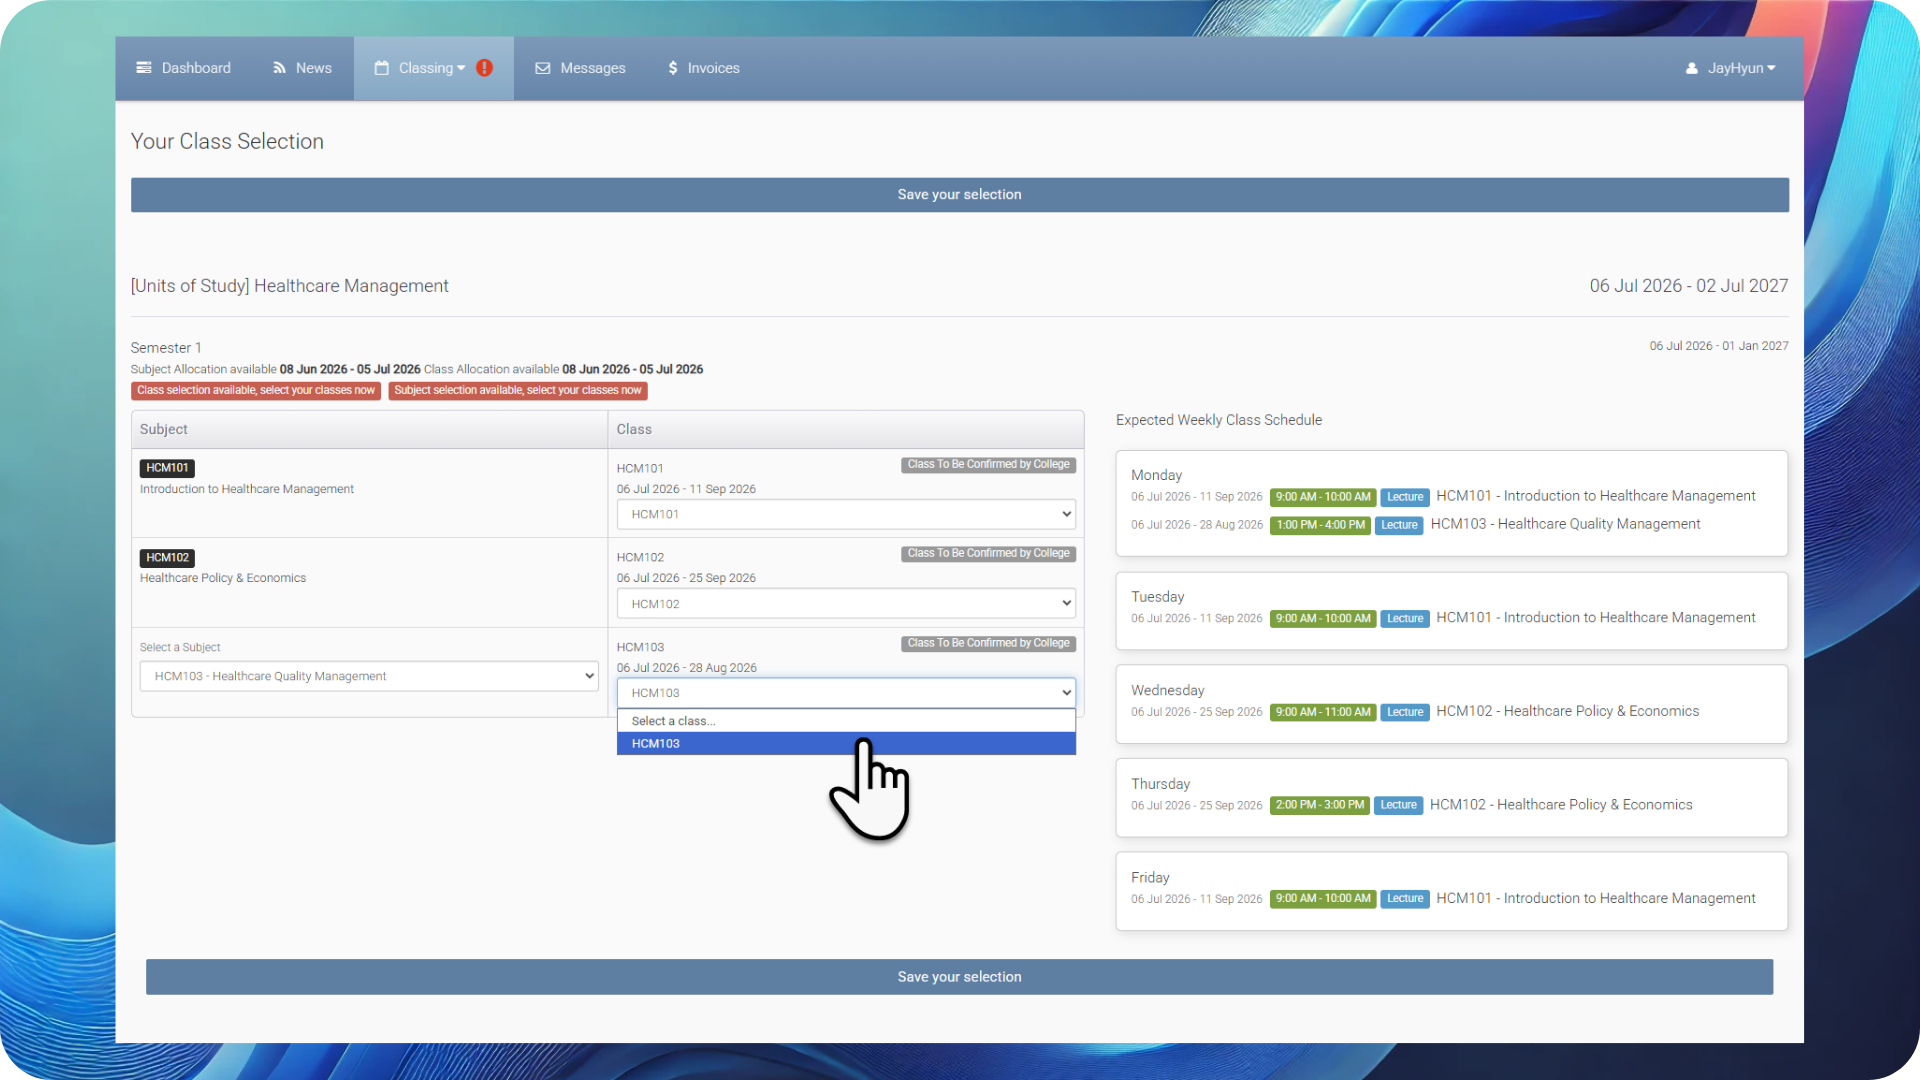Click the Classing calendar icon
Viewport: 1920px width, 1080px height.
(381, 68)
